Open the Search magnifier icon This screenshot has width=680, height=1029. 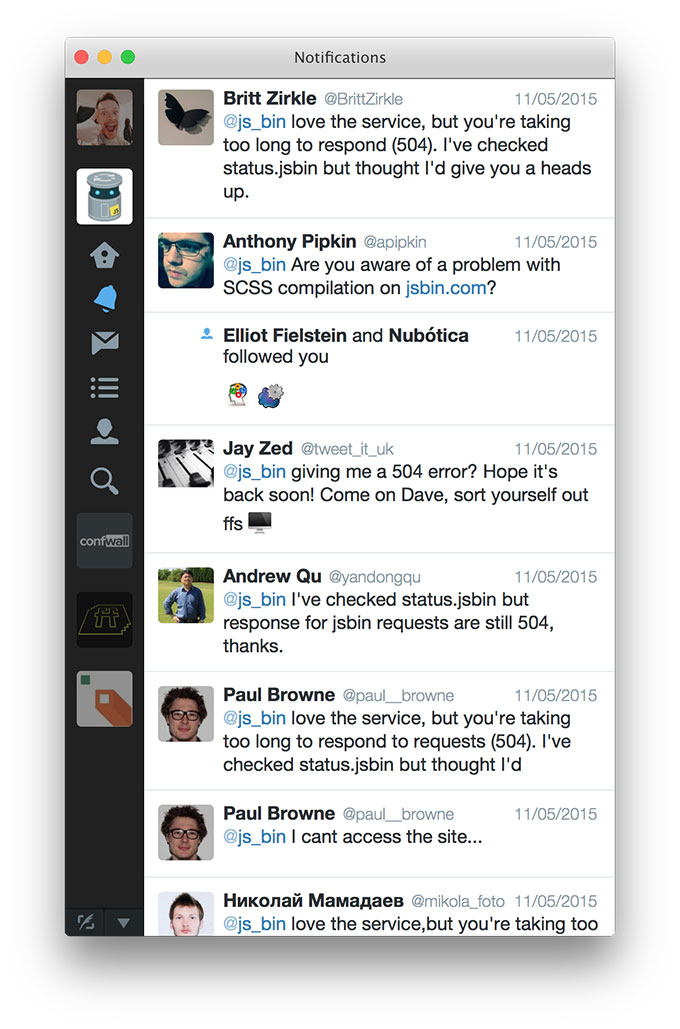click(x=104, y=480)
